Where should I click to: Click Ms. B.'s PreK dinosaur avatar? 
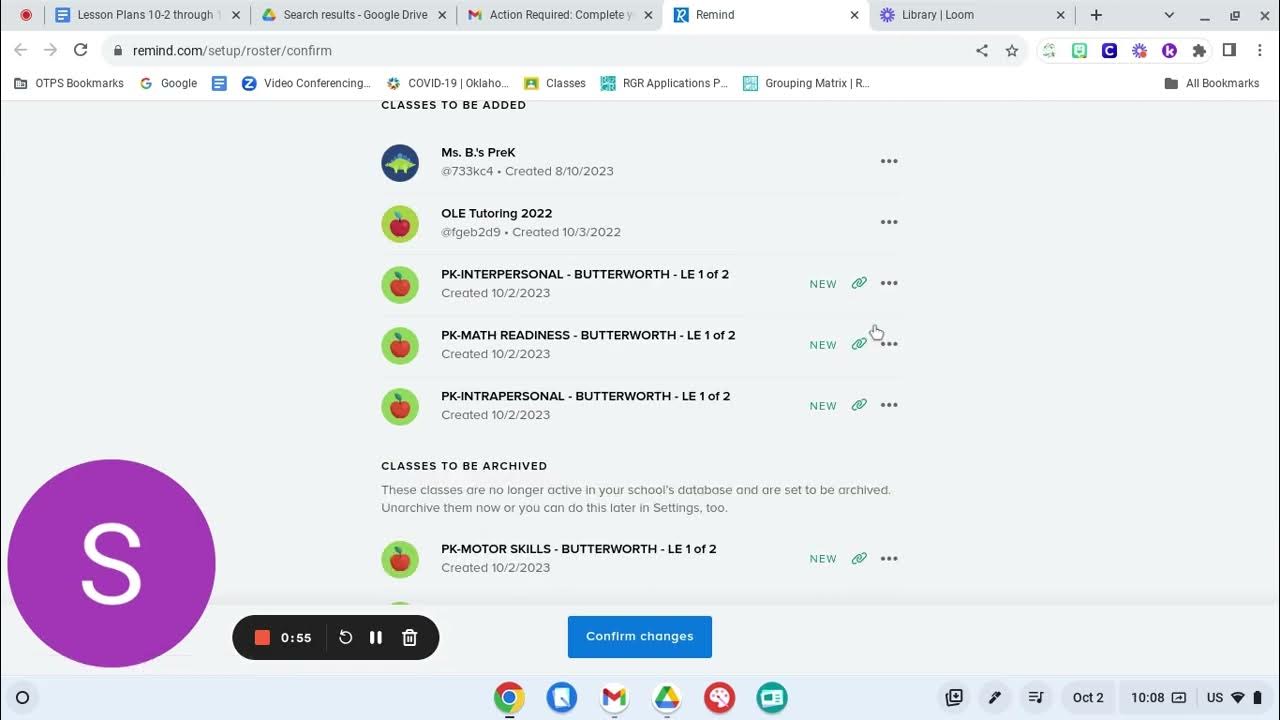[x=400, y=162]
